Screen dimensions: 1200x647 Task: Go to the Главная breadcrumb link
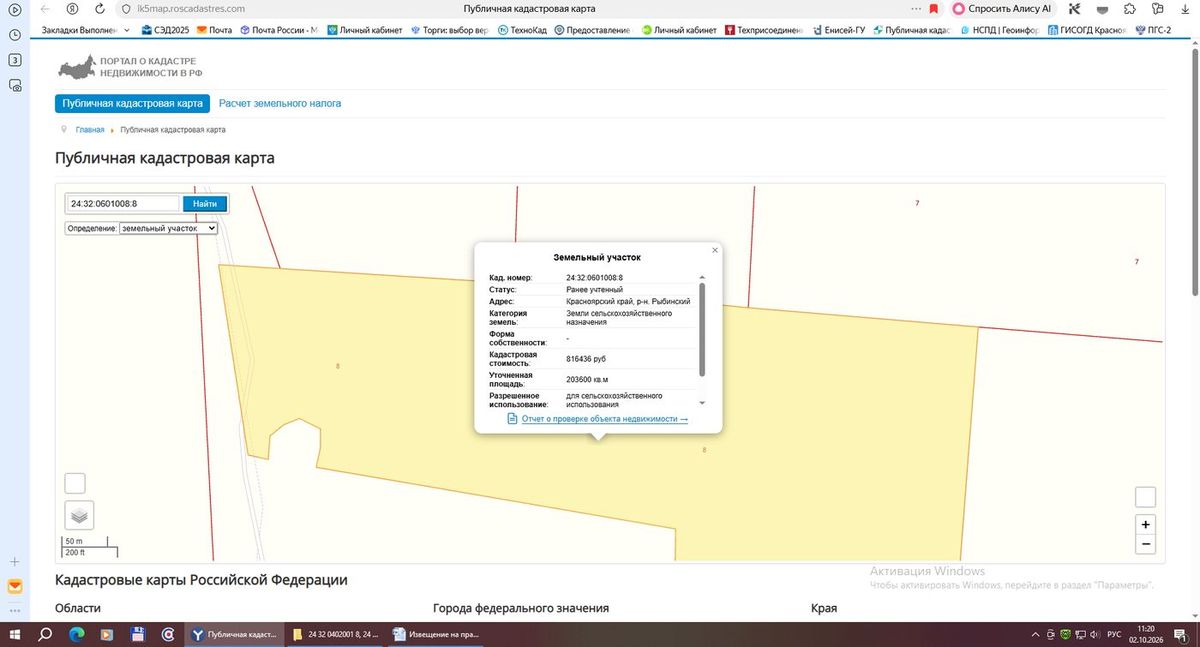(x=90, y=130)
